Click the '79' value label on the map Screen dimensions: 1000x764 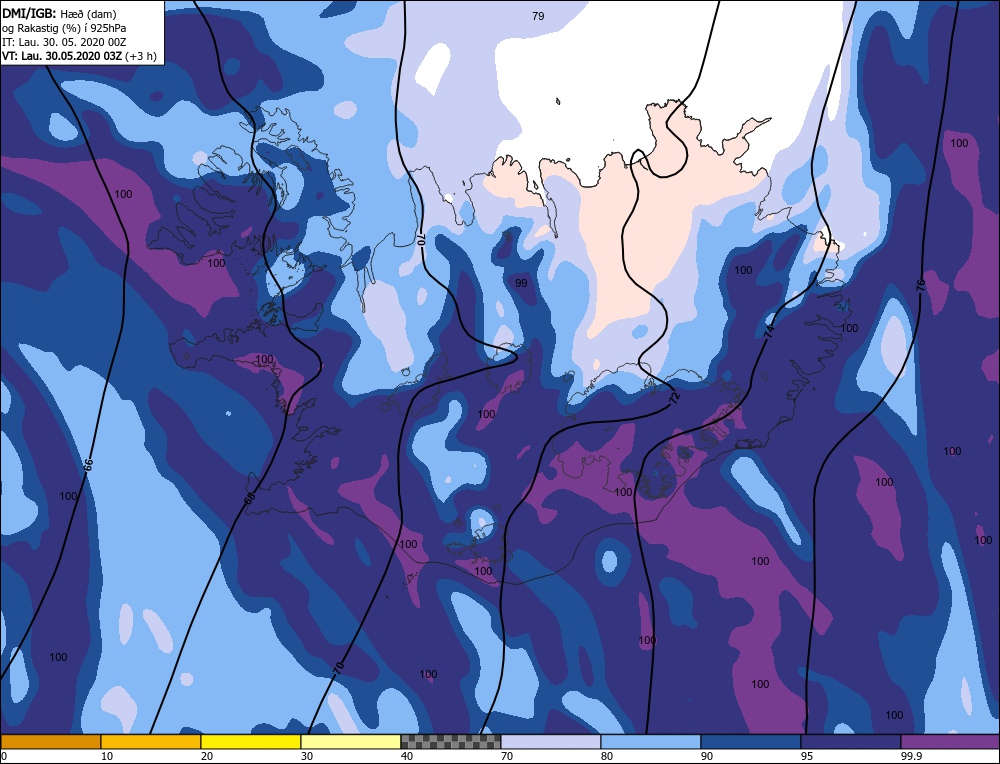pyautogui.click(x=538, y=16)
